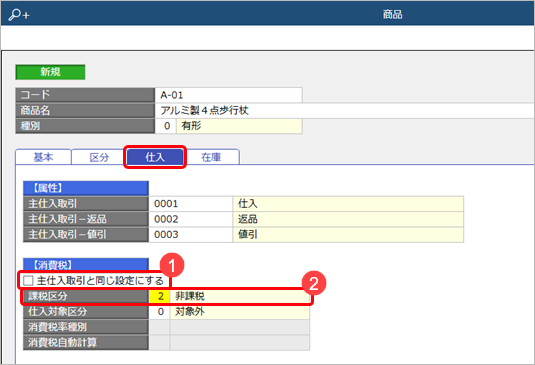Click the 【消費税】 section header
Screen dimensions: 535x365
(x=86, y=264)
